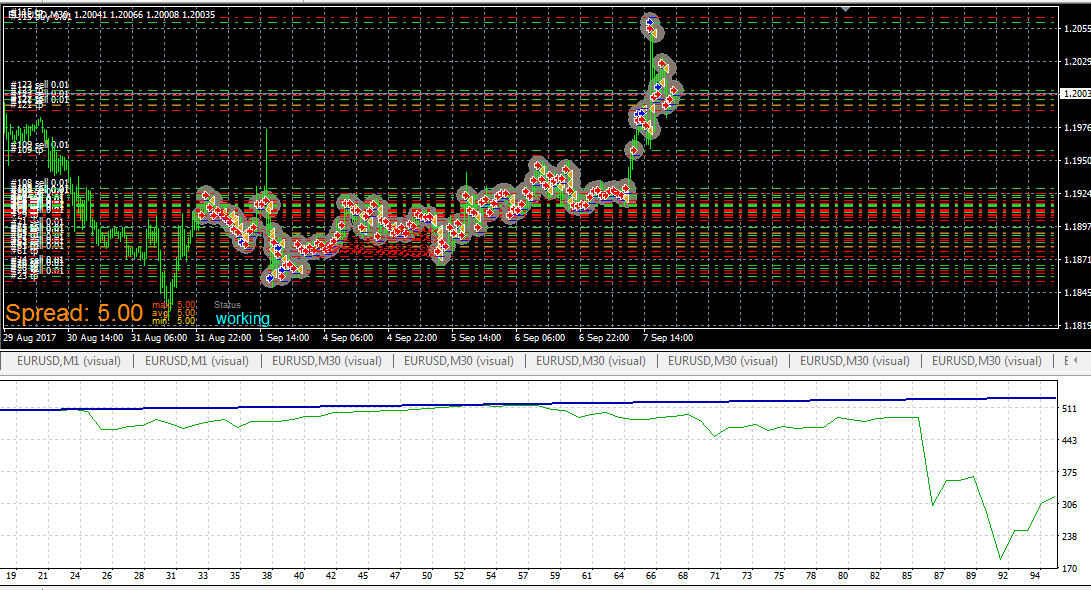The height and width of the screenshot is (590, 1091).
Task: Select the #109 sell 0.01 order label
Action: 40,145
